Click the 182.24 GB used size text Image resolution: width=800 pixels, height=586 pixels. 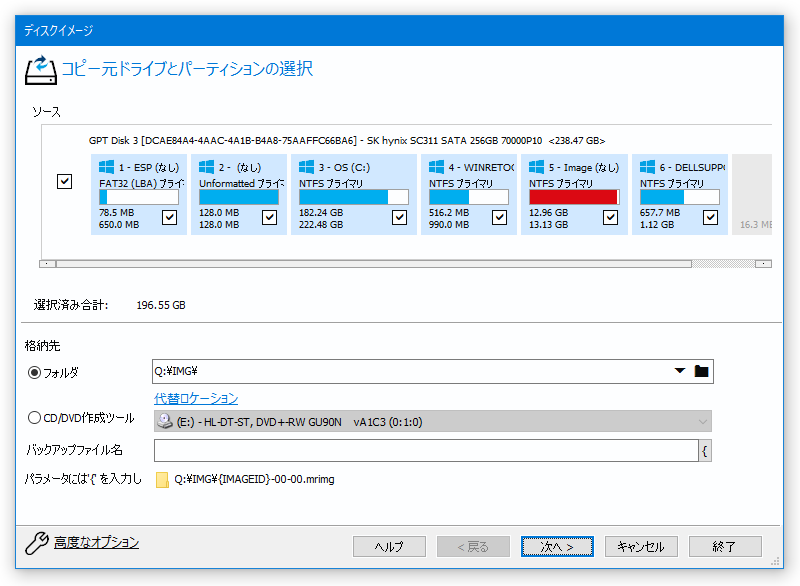tap(321, 213)
